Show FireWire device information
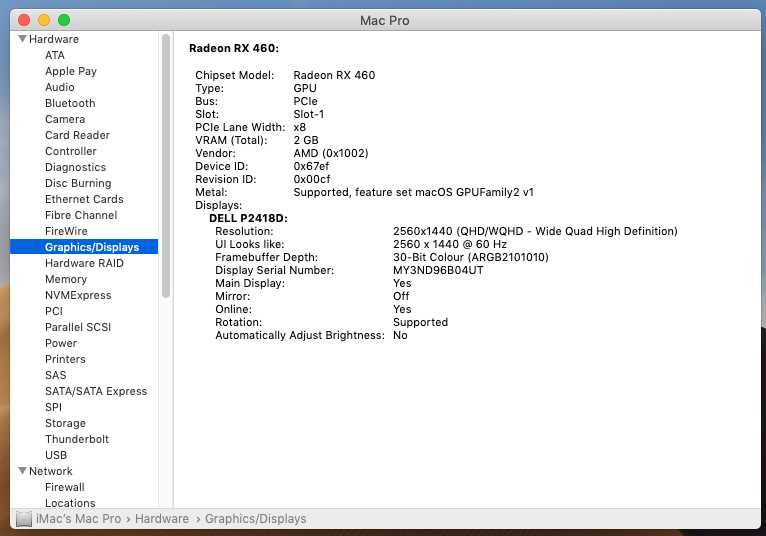Viewport: 766px width, 536px height. [x=66, y=231]
